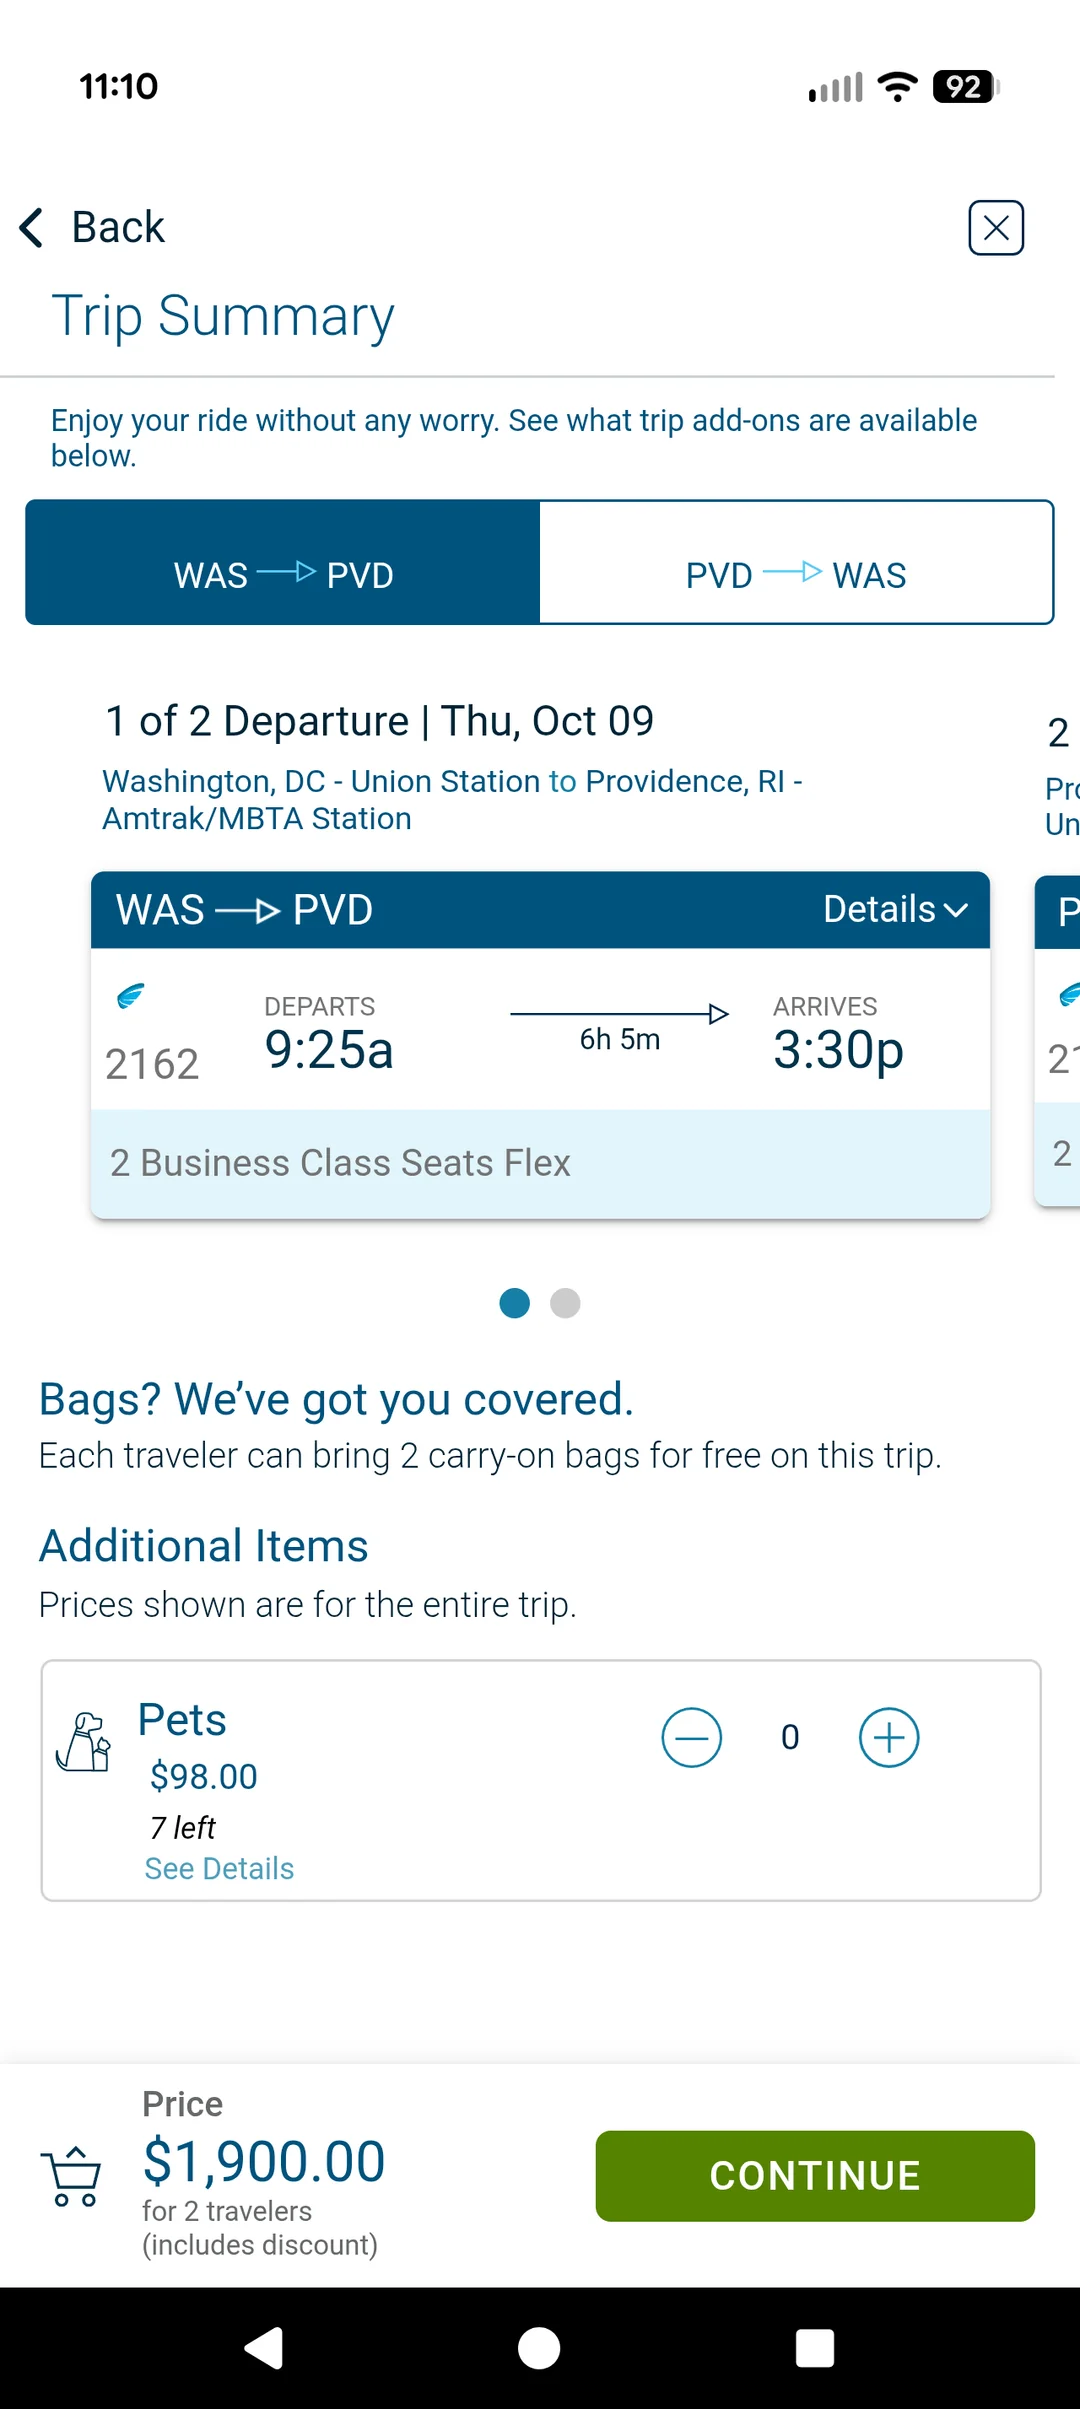The height and width of the screenshot is (2409, 1080).
Task: Tap the $1,900.00 price total
Action: 264,2161
